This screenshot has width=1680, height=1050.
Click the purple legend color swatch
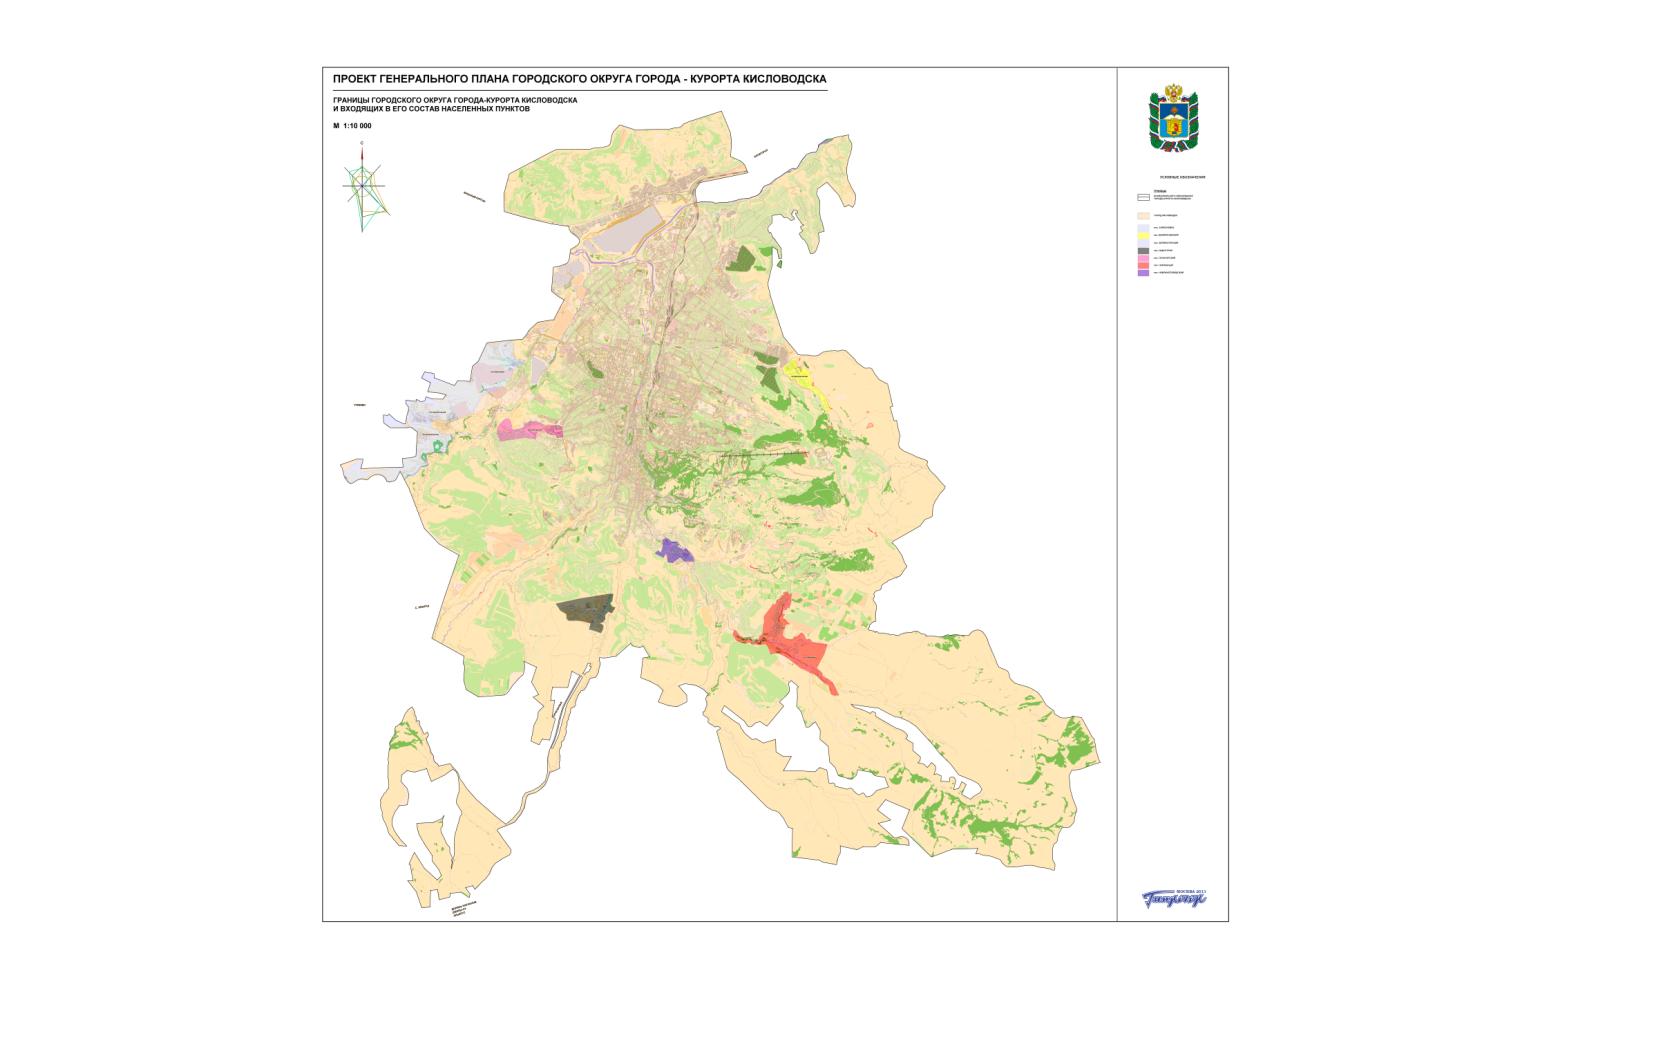point(1143,272)
